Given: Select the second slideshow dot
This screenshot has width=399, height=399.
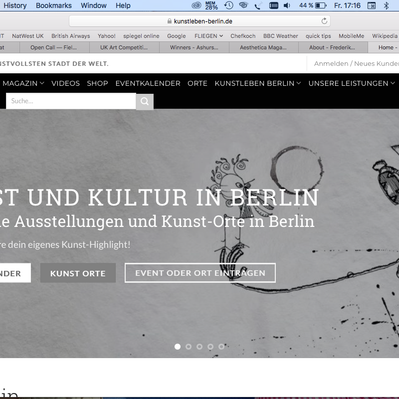Looking at the screenshot, I should 188,347.
